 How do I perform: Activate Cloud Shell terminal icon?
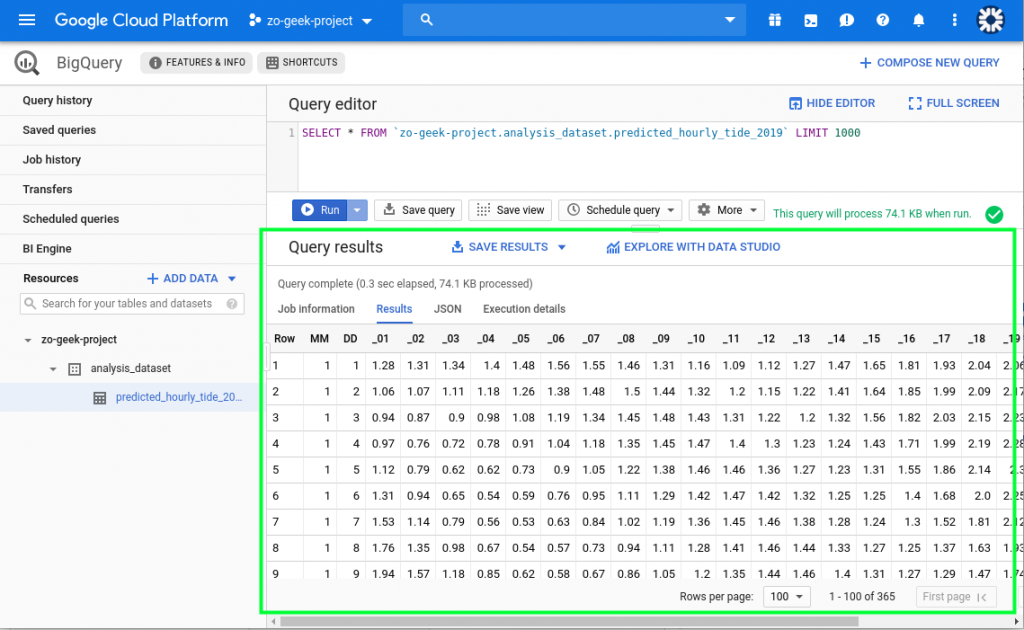click(x=810, y=20)
